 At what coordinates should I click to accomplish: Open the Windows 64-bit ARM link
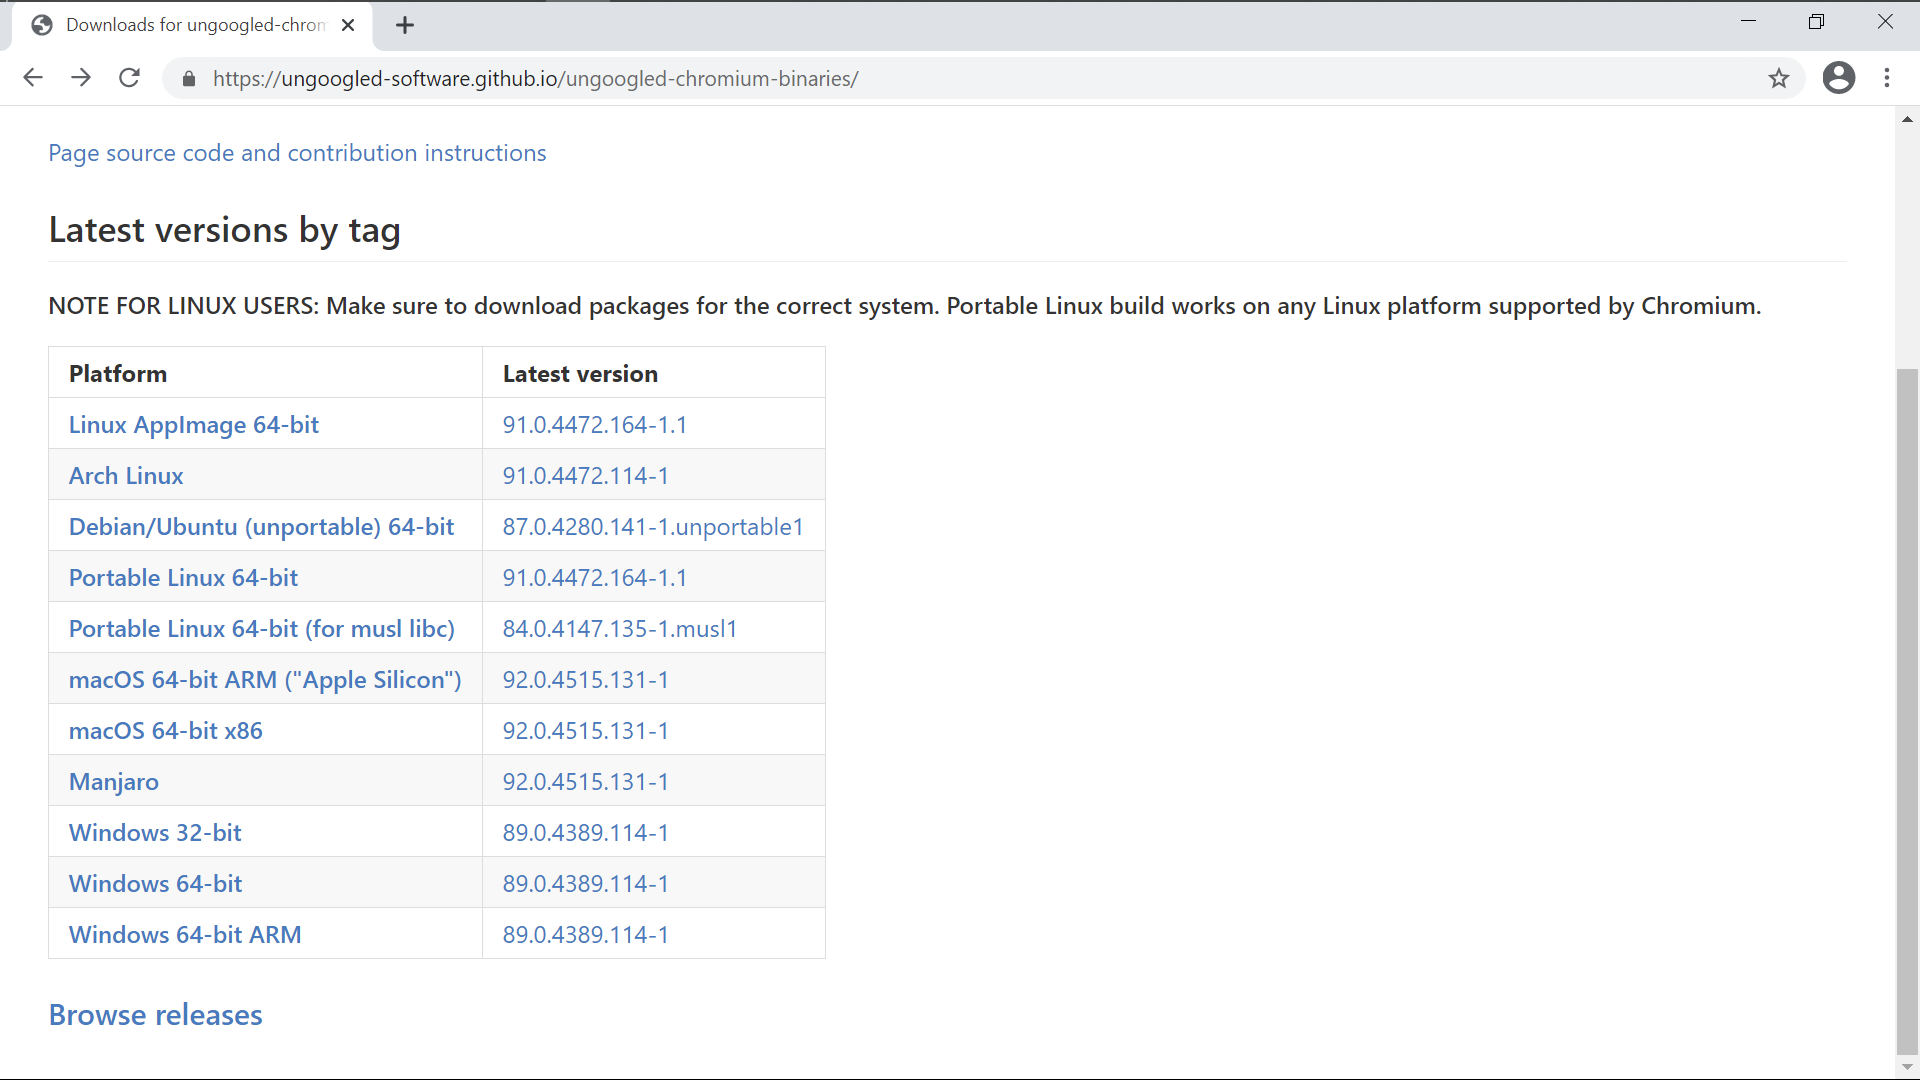[185, 935]
